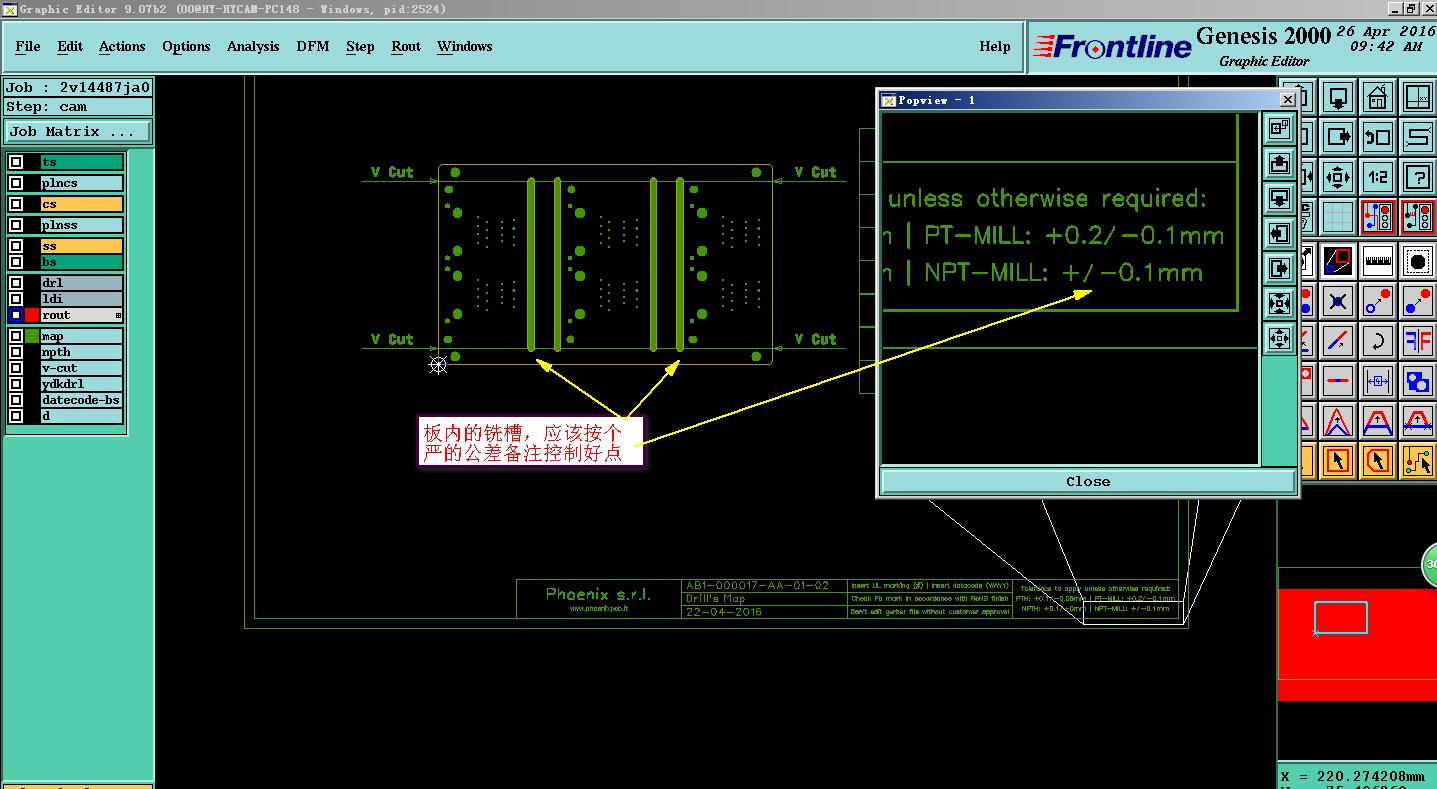Click Popview's pan right arrow icon

point(1279,268)
